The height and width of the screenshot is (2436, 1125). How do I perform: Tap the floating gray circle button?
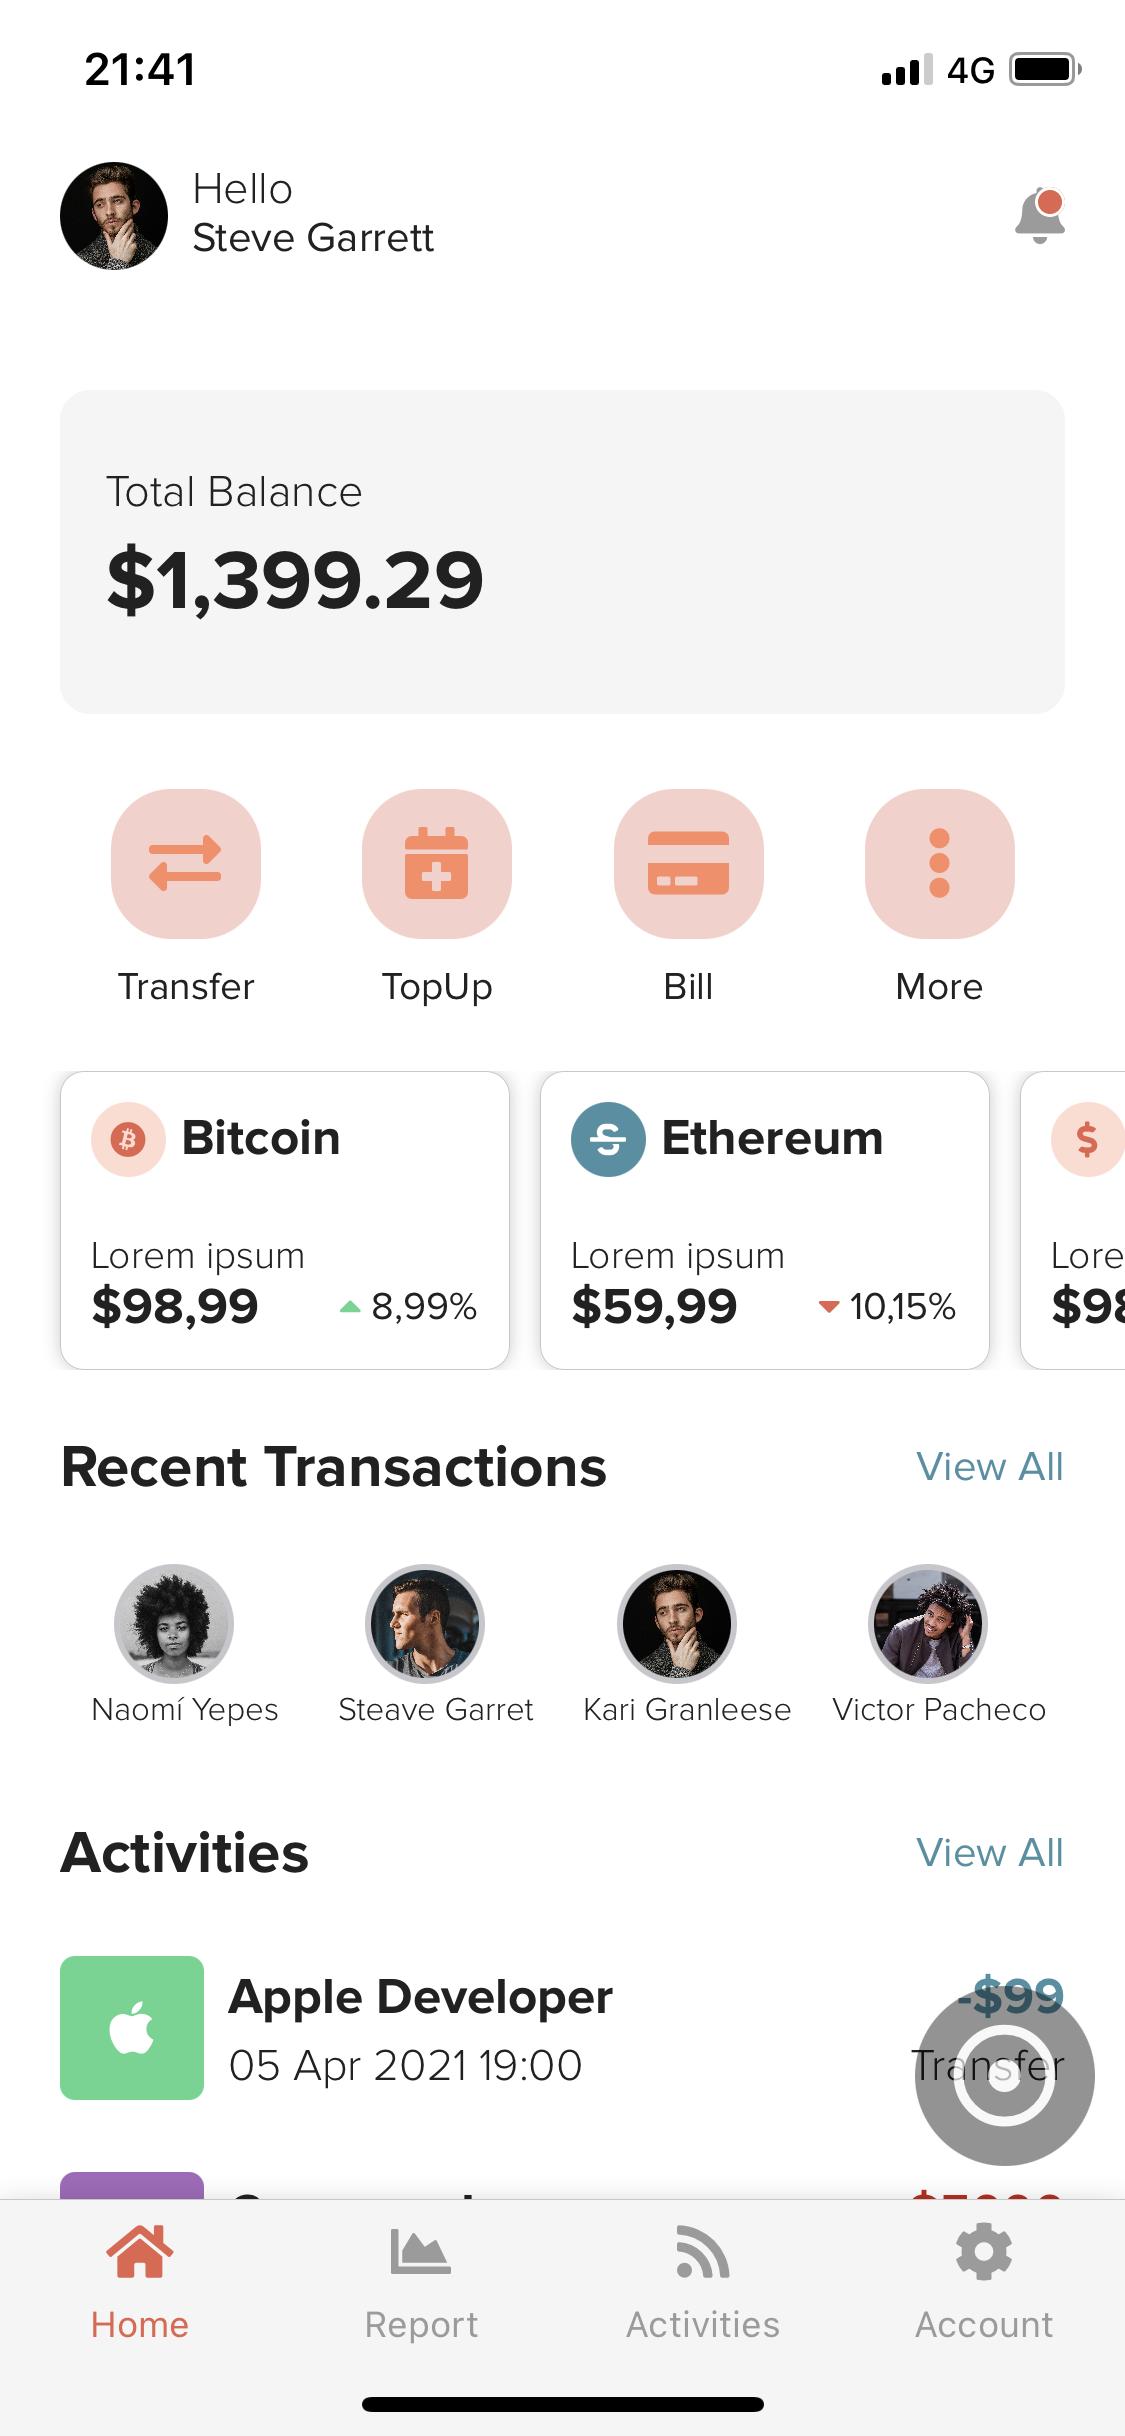tap(1005, 2077)
